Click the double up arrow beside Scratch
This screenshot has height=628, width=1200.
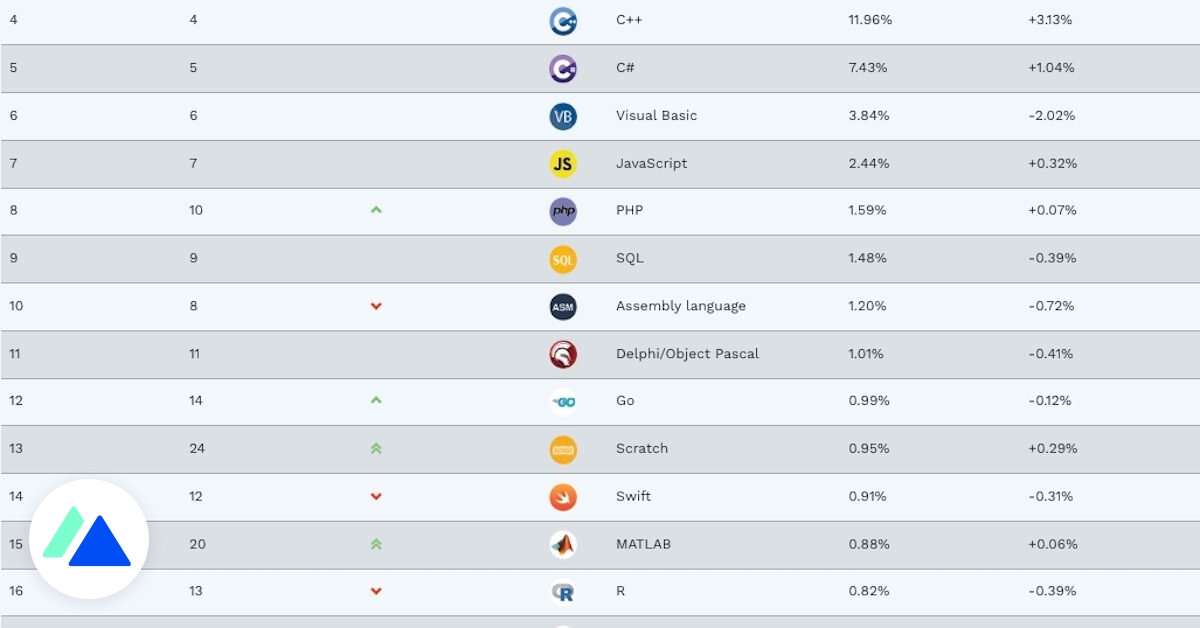click(376, 449)
